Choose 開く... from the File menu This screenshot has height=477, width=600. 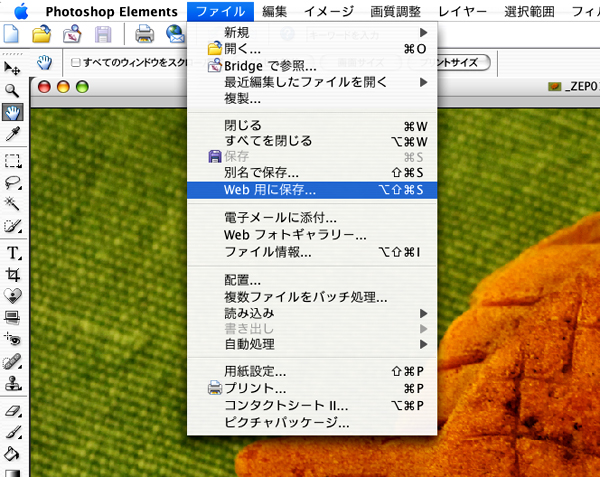(x=312, y=49)
